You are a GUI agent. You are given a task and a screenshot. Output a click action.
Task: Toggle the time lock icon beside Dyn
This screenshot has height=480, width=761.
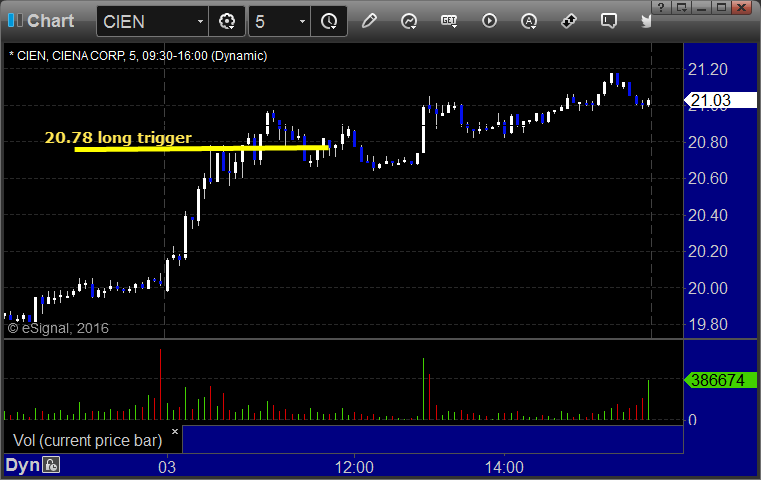pyautogui.click(x=51, y=465)
